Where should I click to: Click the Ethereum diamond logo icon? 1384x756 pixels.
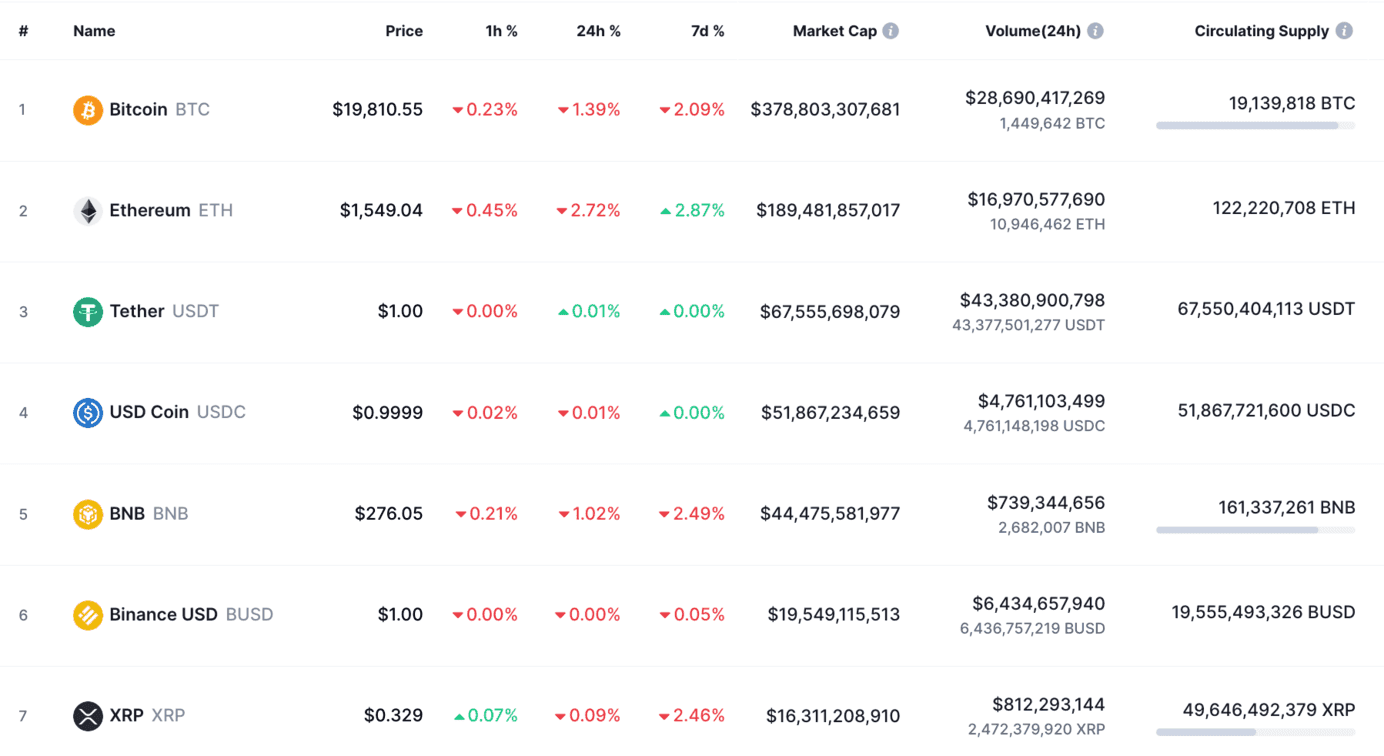[x=88, y=211]
